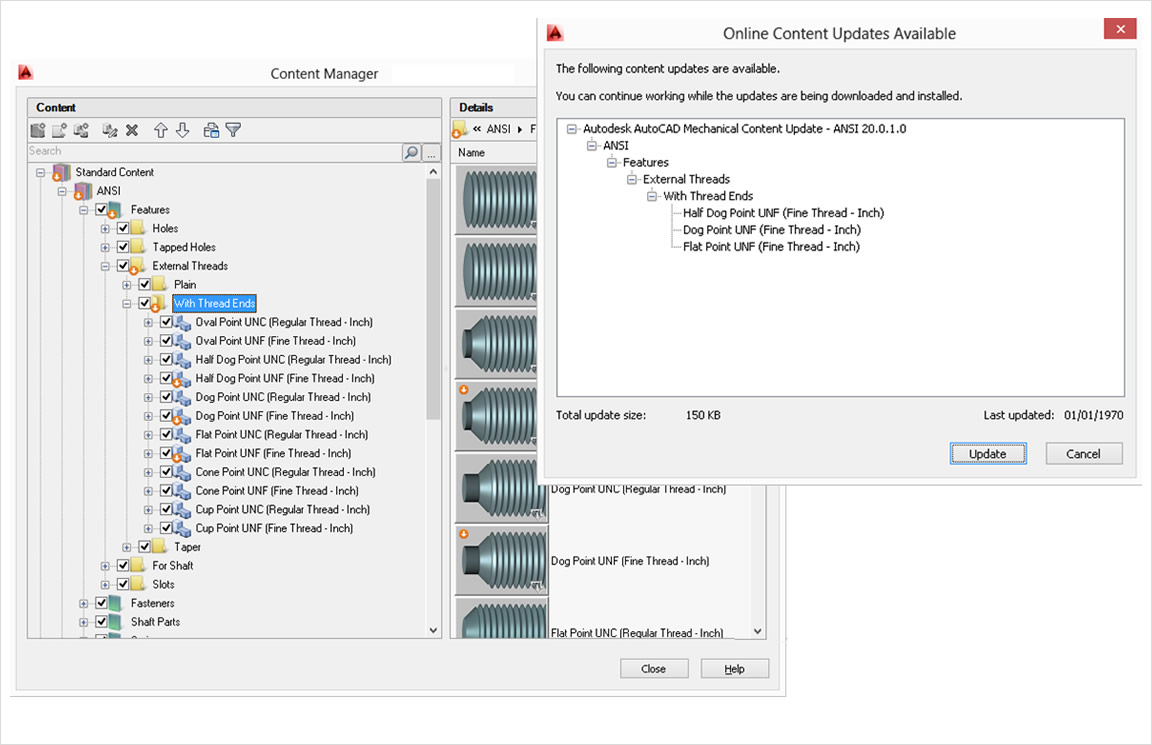
Task: Select Slots in the Content tree
Action: coord(164,585)
